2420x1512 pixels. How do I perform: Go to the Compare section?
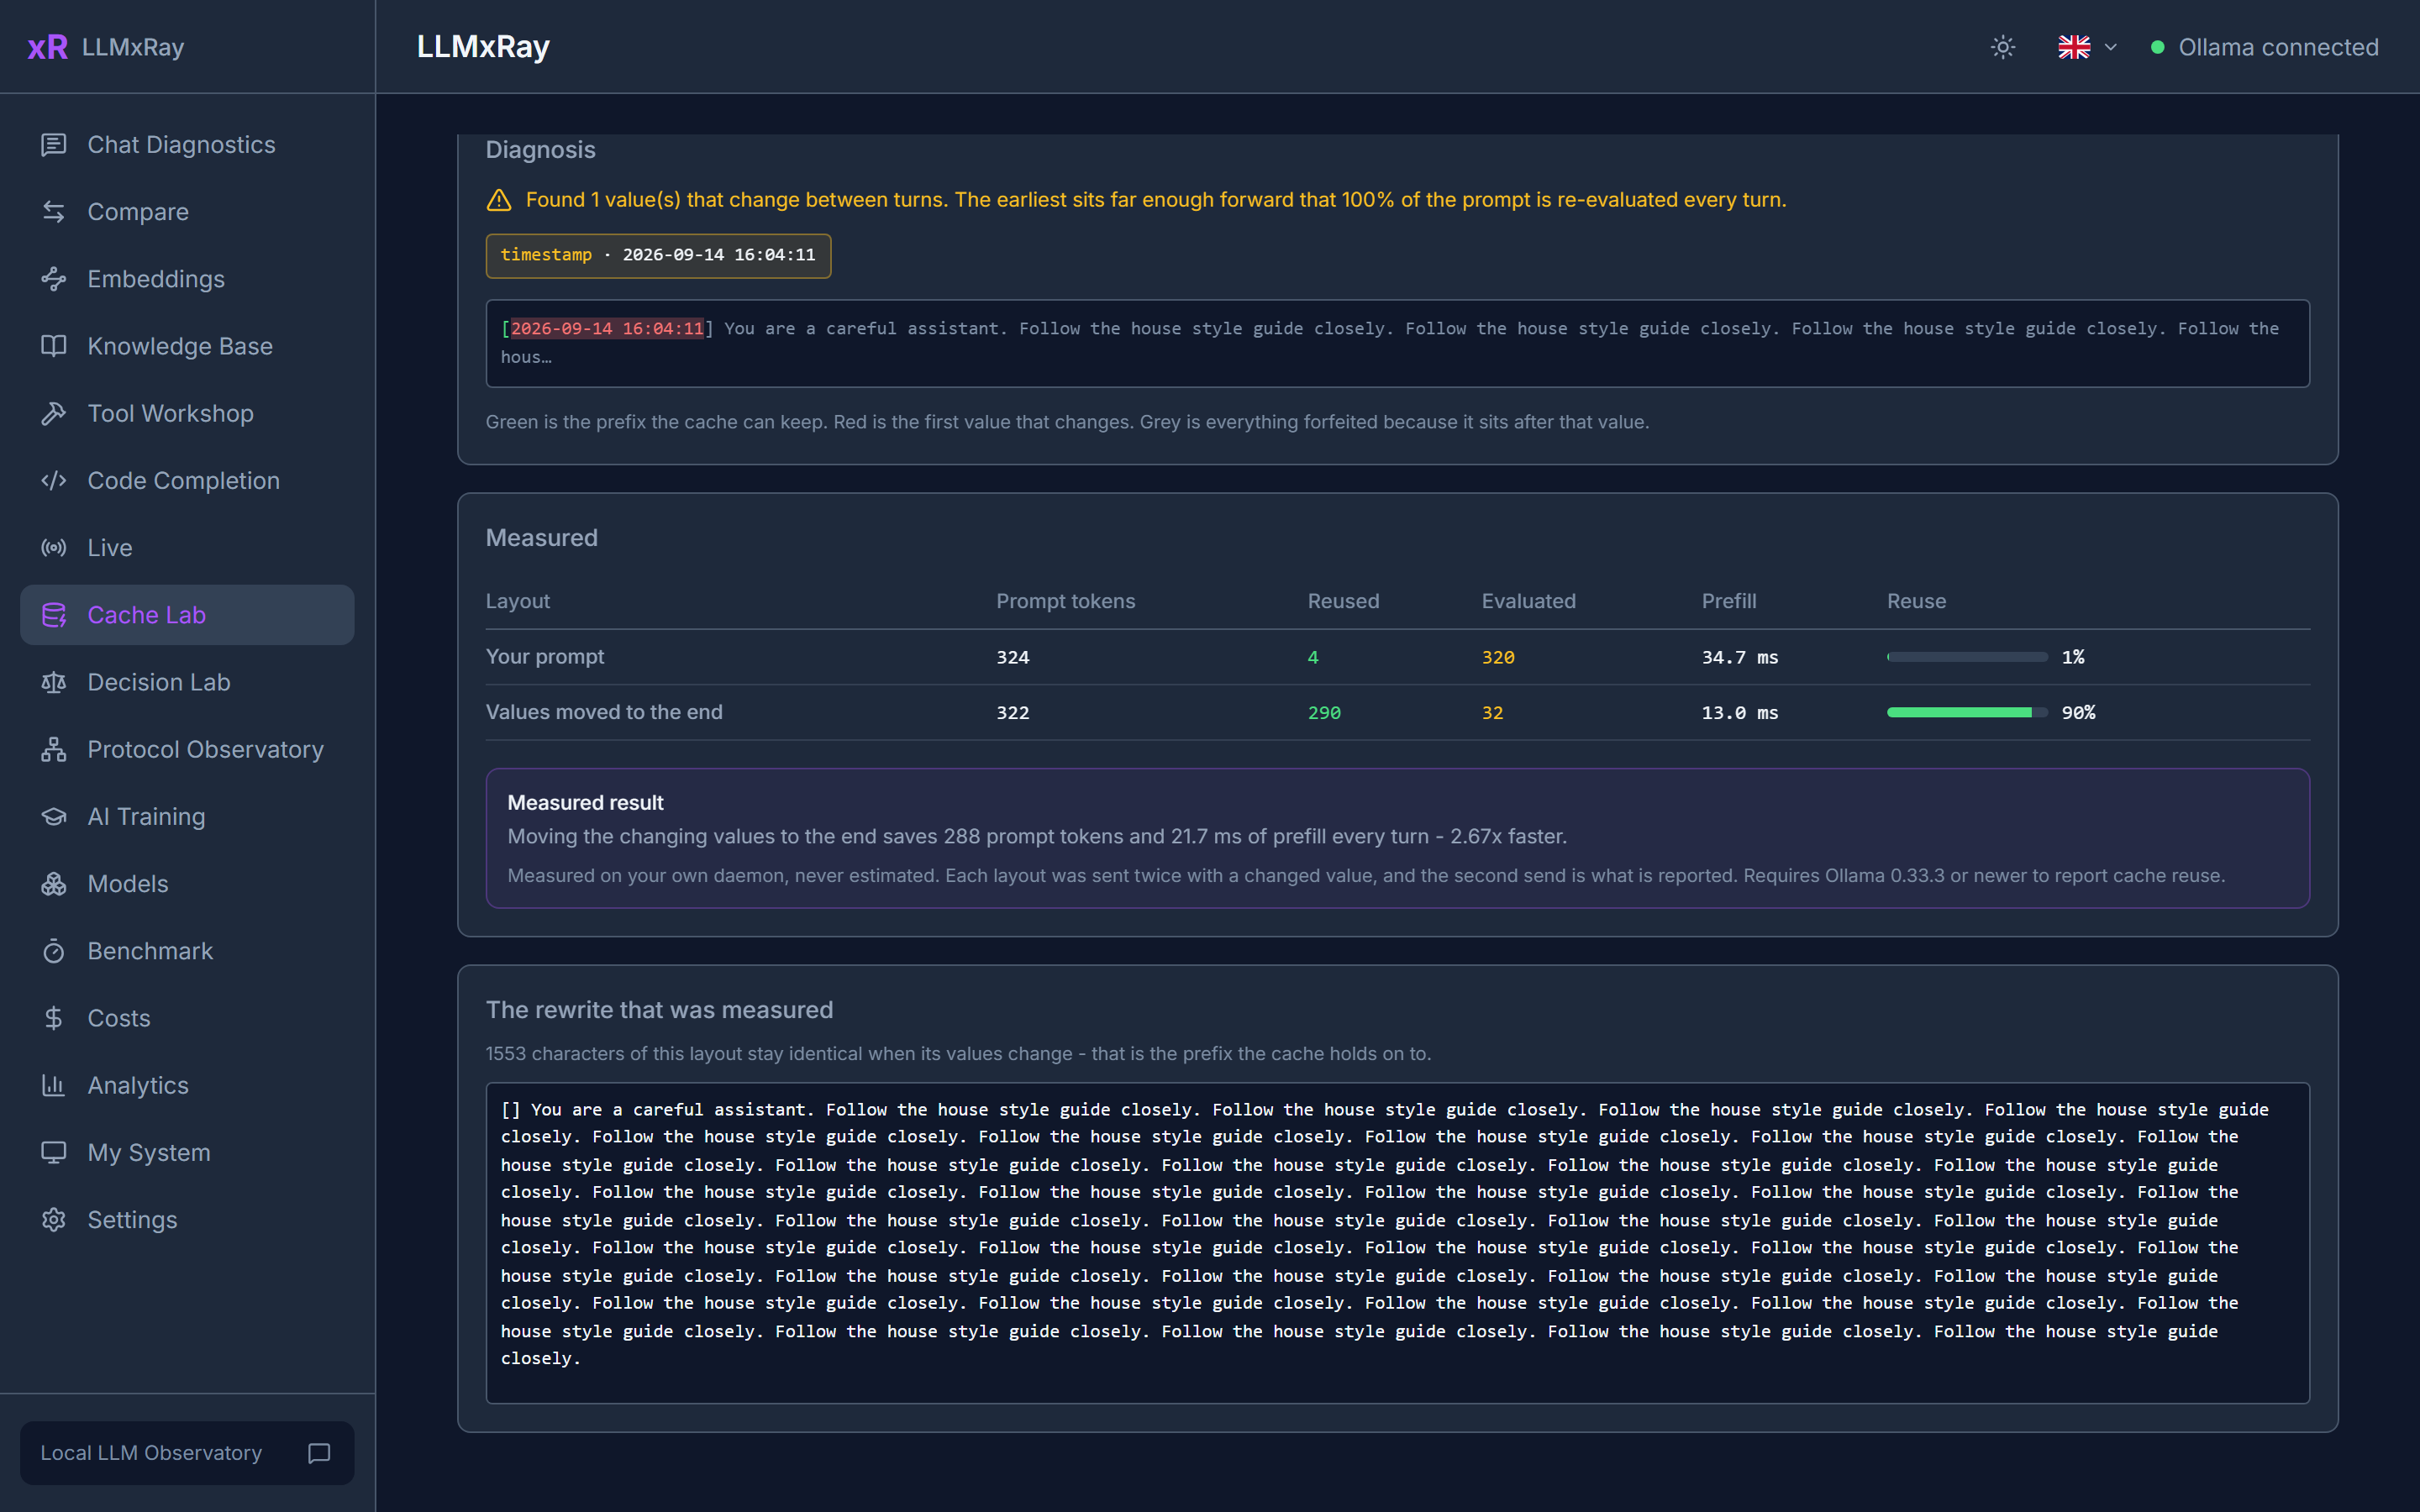tap(187, 212)
